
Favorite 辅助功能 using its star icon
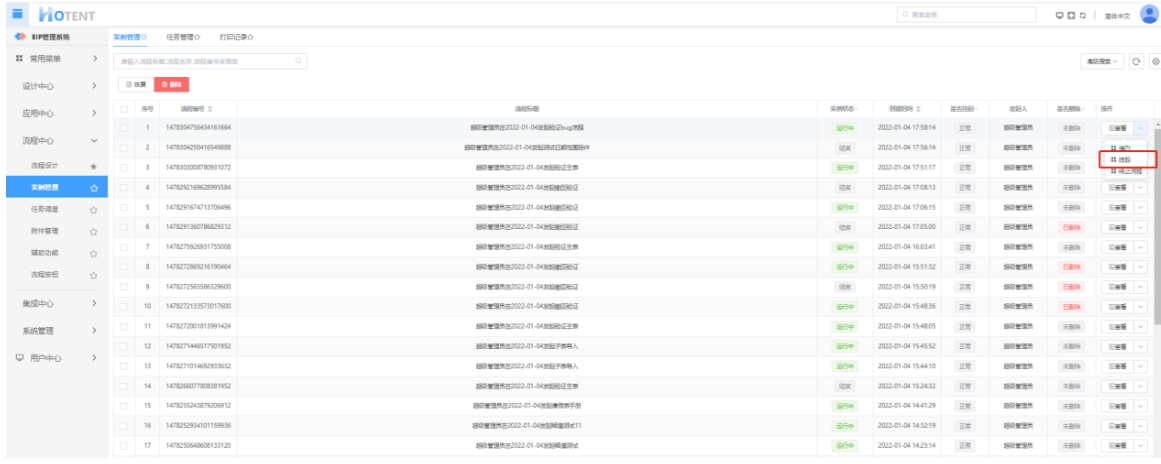93,253
